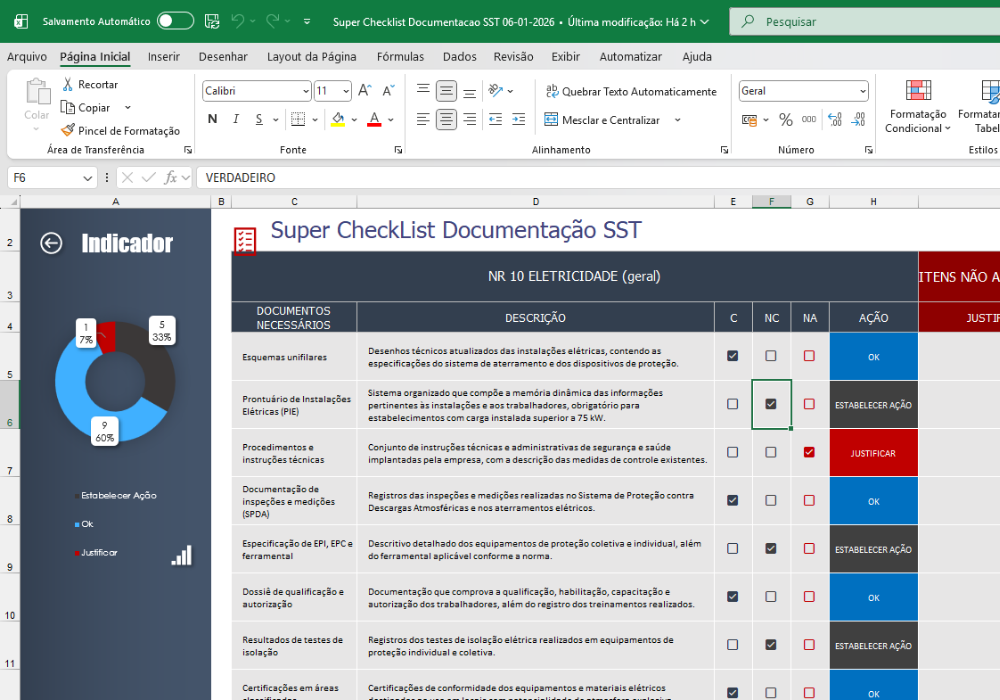The image size is (1000, 700).
Task: Open Formatação Condicional icon
Action: click(x=918, y=91)
